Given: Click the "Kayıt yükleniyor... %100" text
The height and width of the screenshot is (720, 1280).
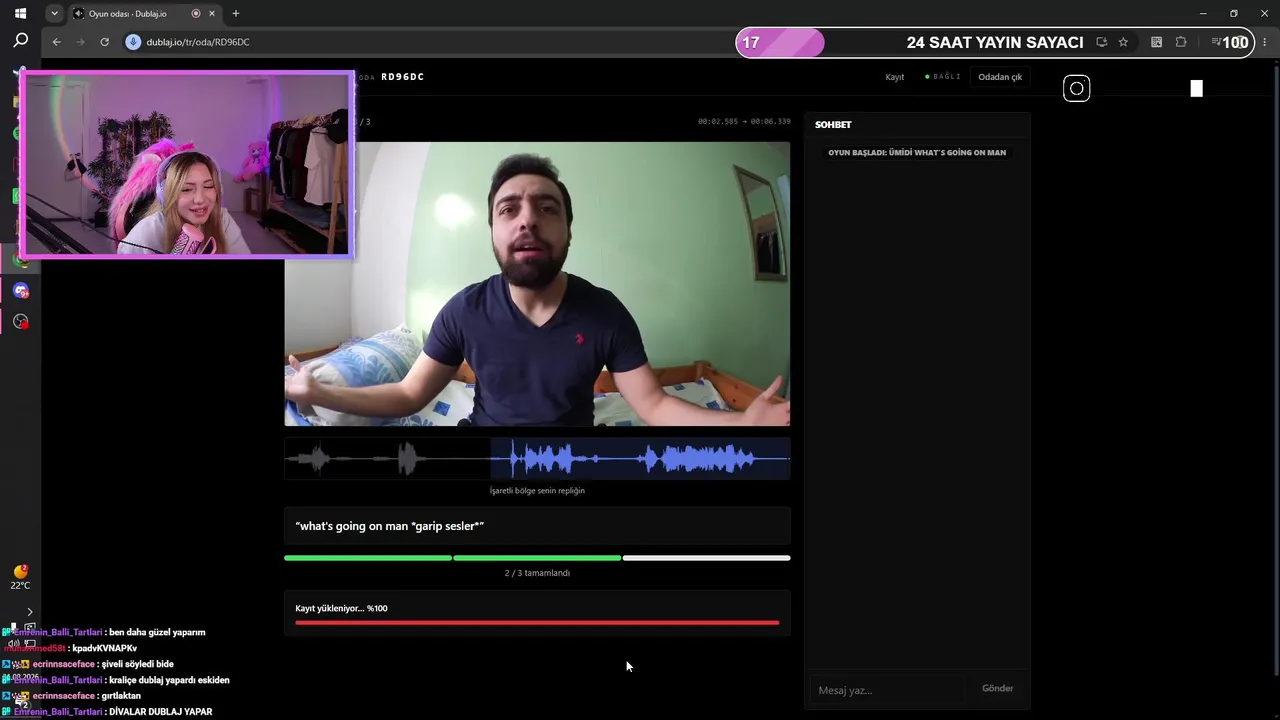Looking at the screenshot, I should pyautogui.click(x=341, y=608).
